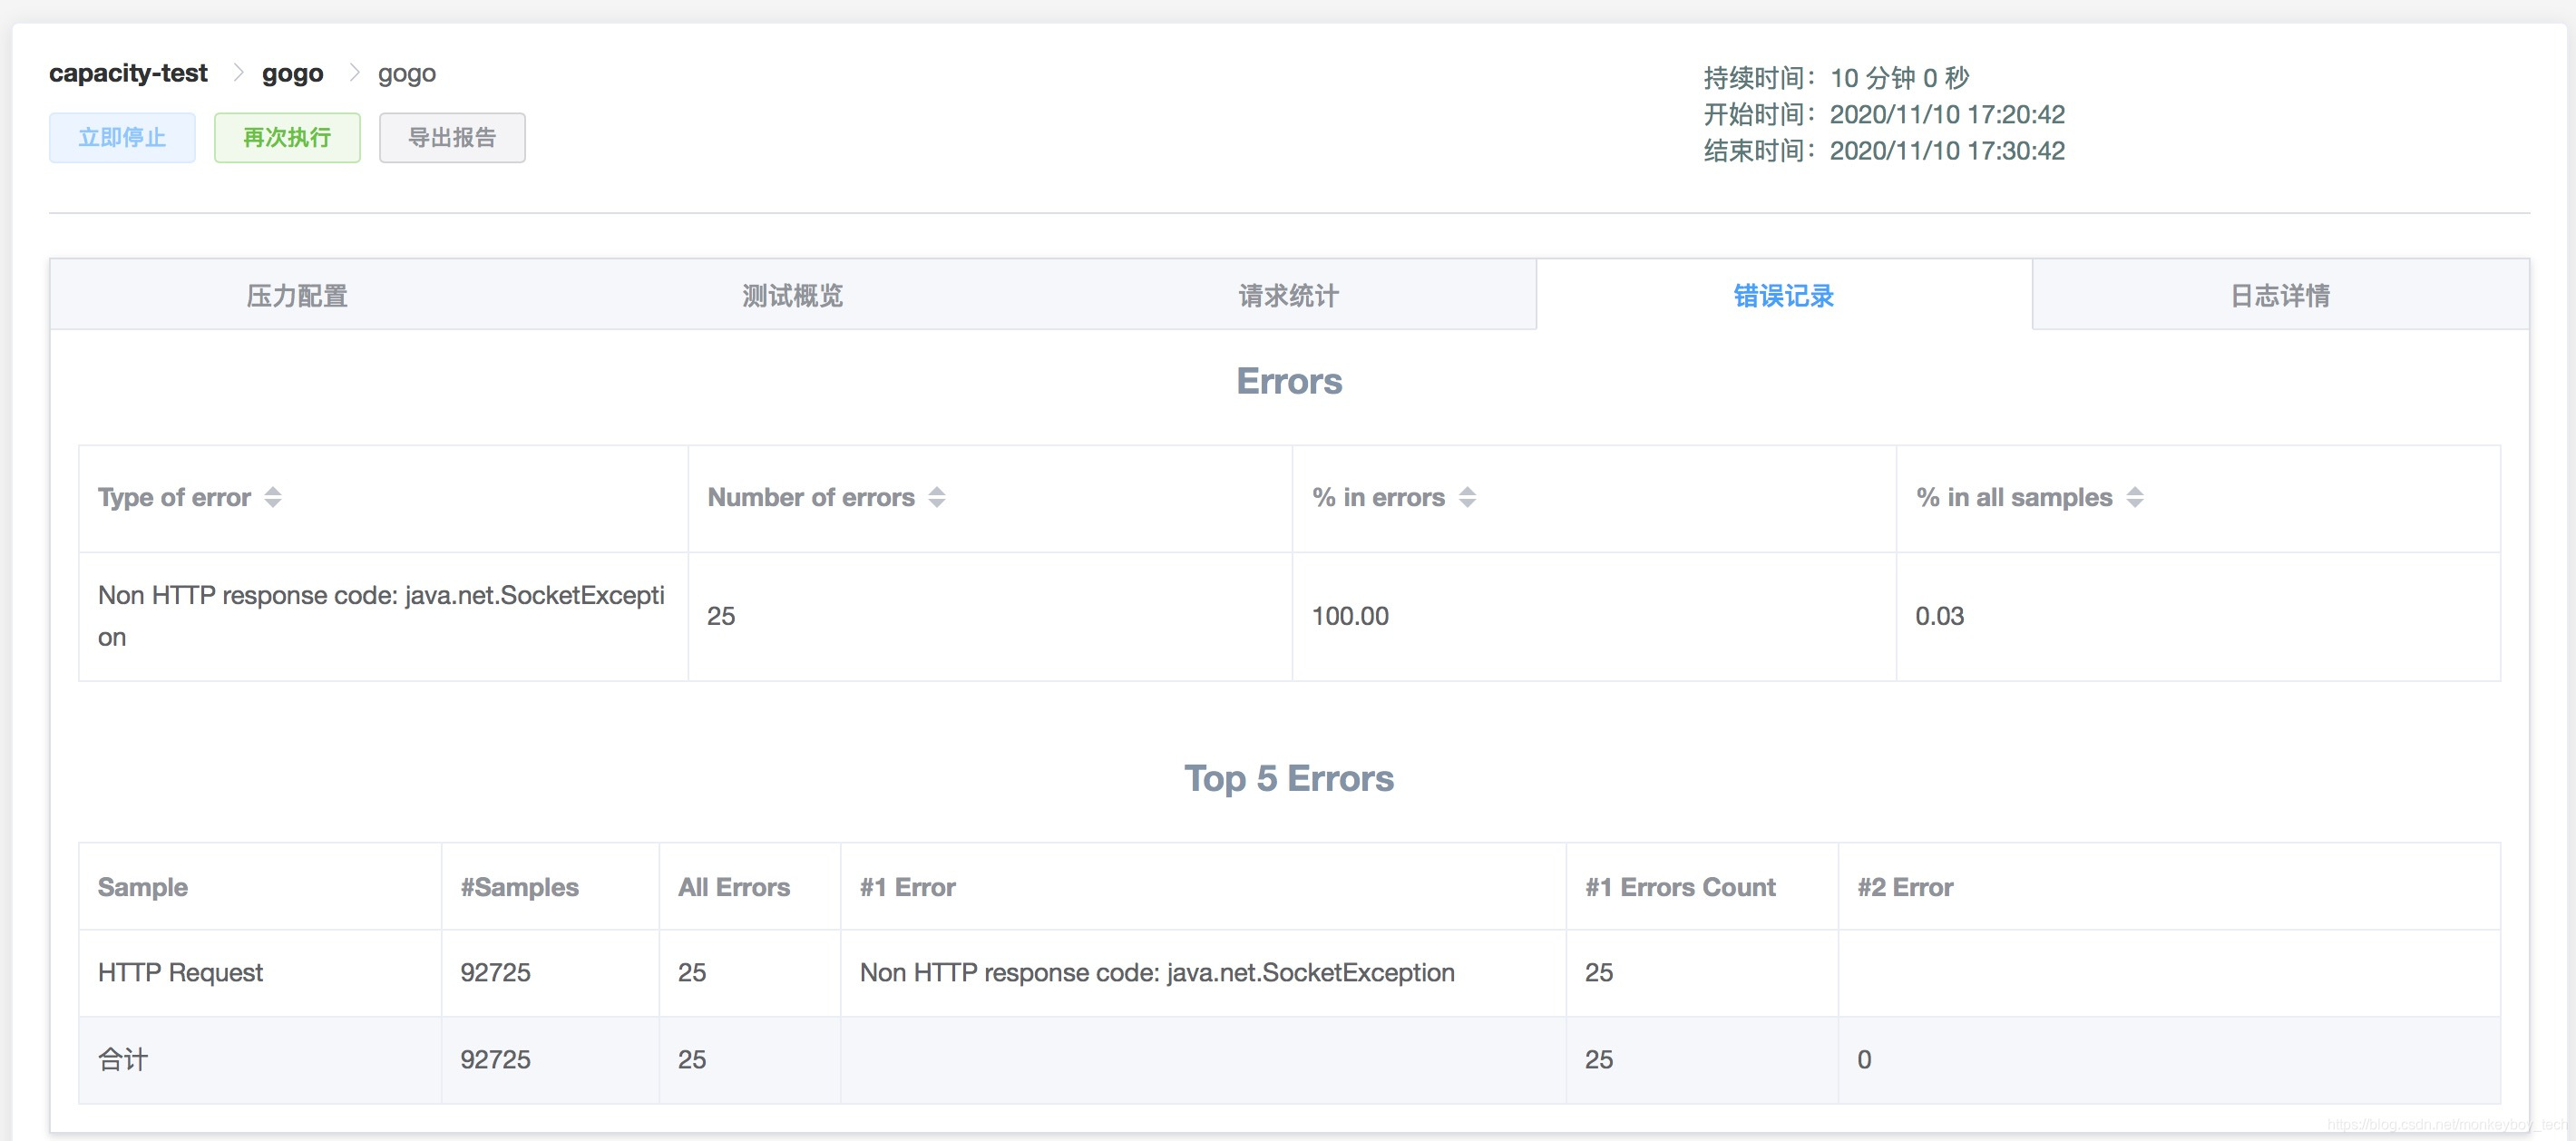2576x1141 pixels.
Task: Select the java.net.SocketException error type cell
Action: pos(383,616)
